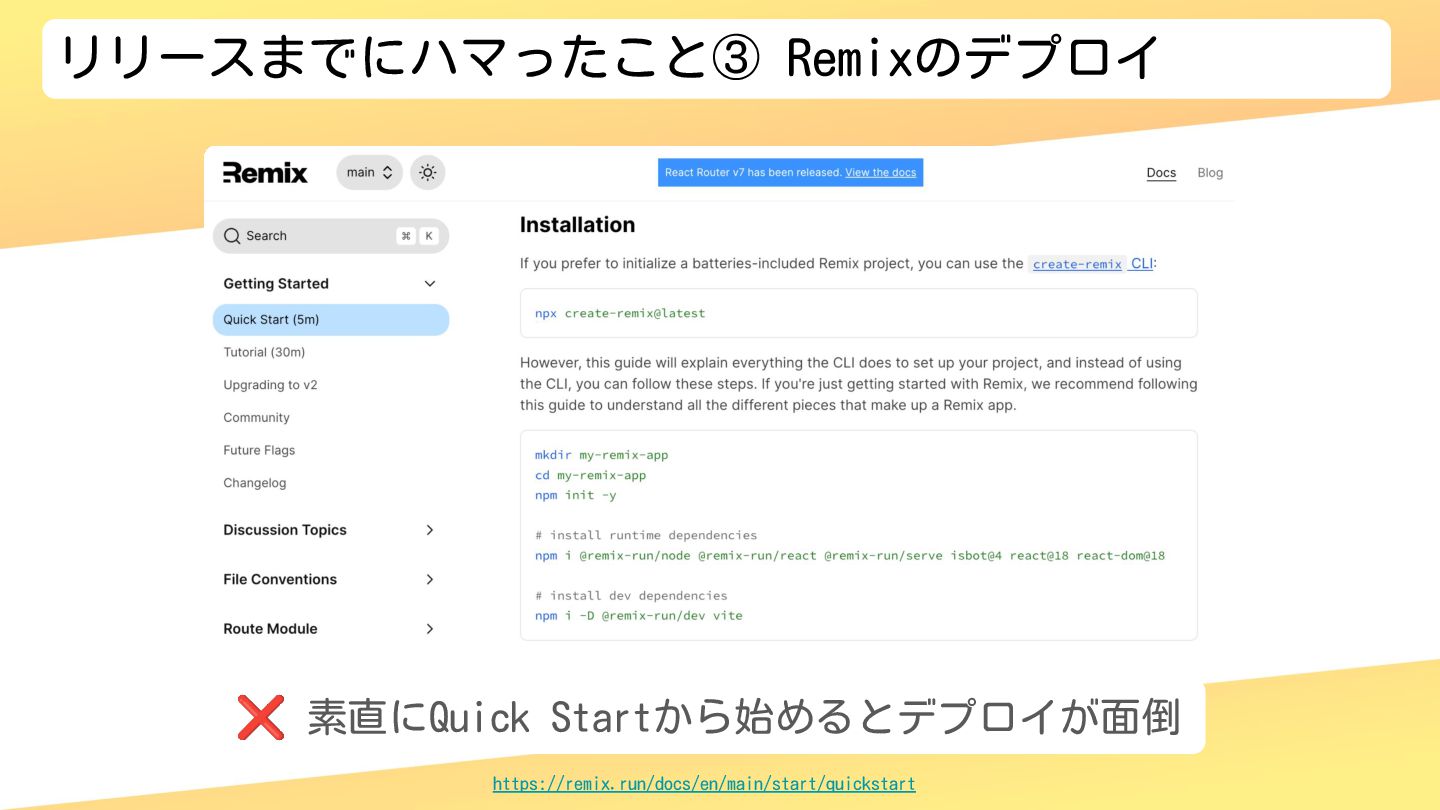This screenshot has height=810, width=1440.
Task: Expand the File Conventions section
Action: pos(430,579)
